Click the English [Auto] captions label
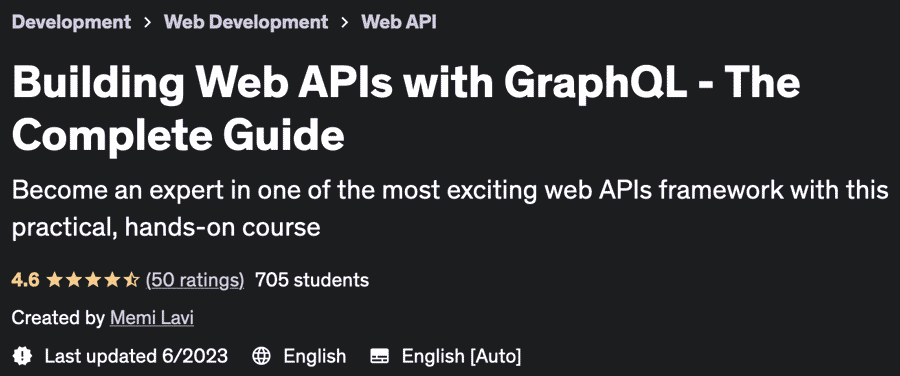Image resolution: width=900 pixels, height=376 pixels. [x=461, y=356]
